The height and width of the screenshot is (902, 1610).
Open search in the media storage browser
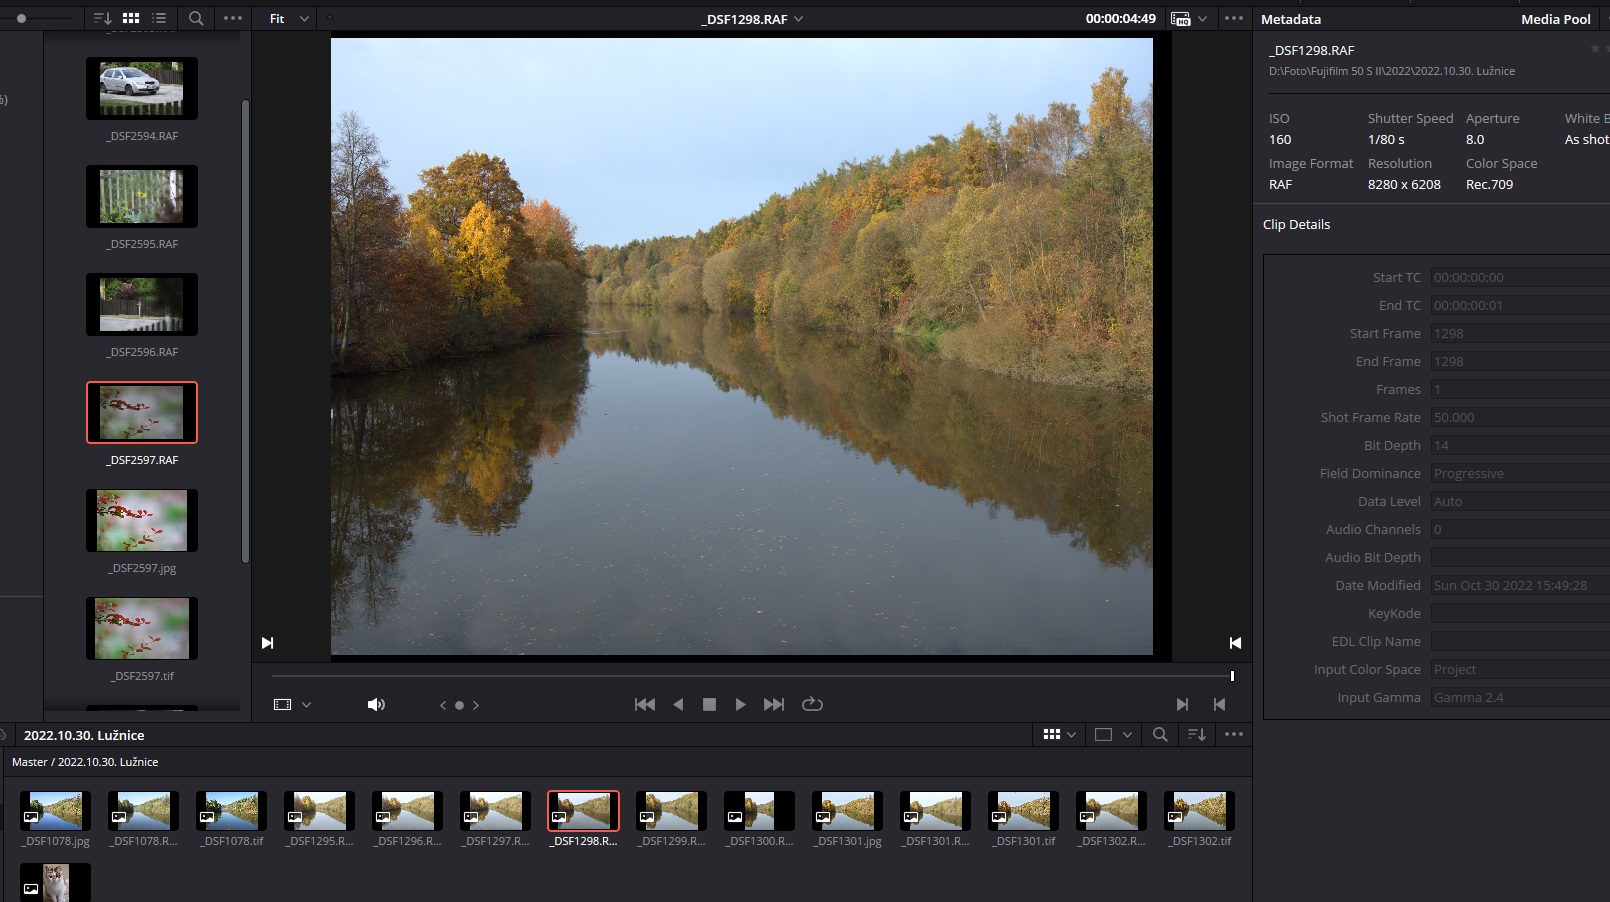point(196,18)
